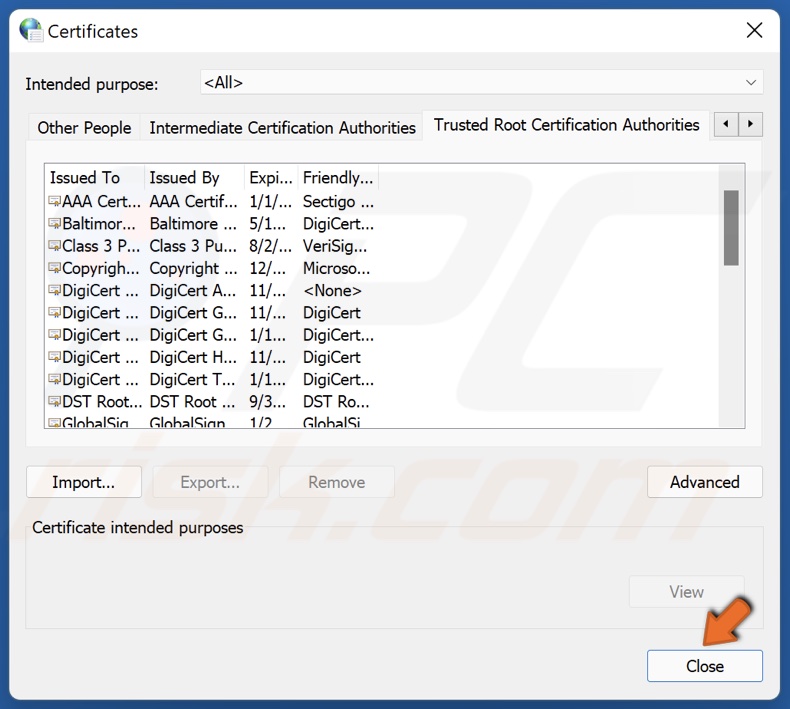Screen dimensions: 790x709
Task: Sort by the Issued To column header
Action: click(x=95, y=177)
